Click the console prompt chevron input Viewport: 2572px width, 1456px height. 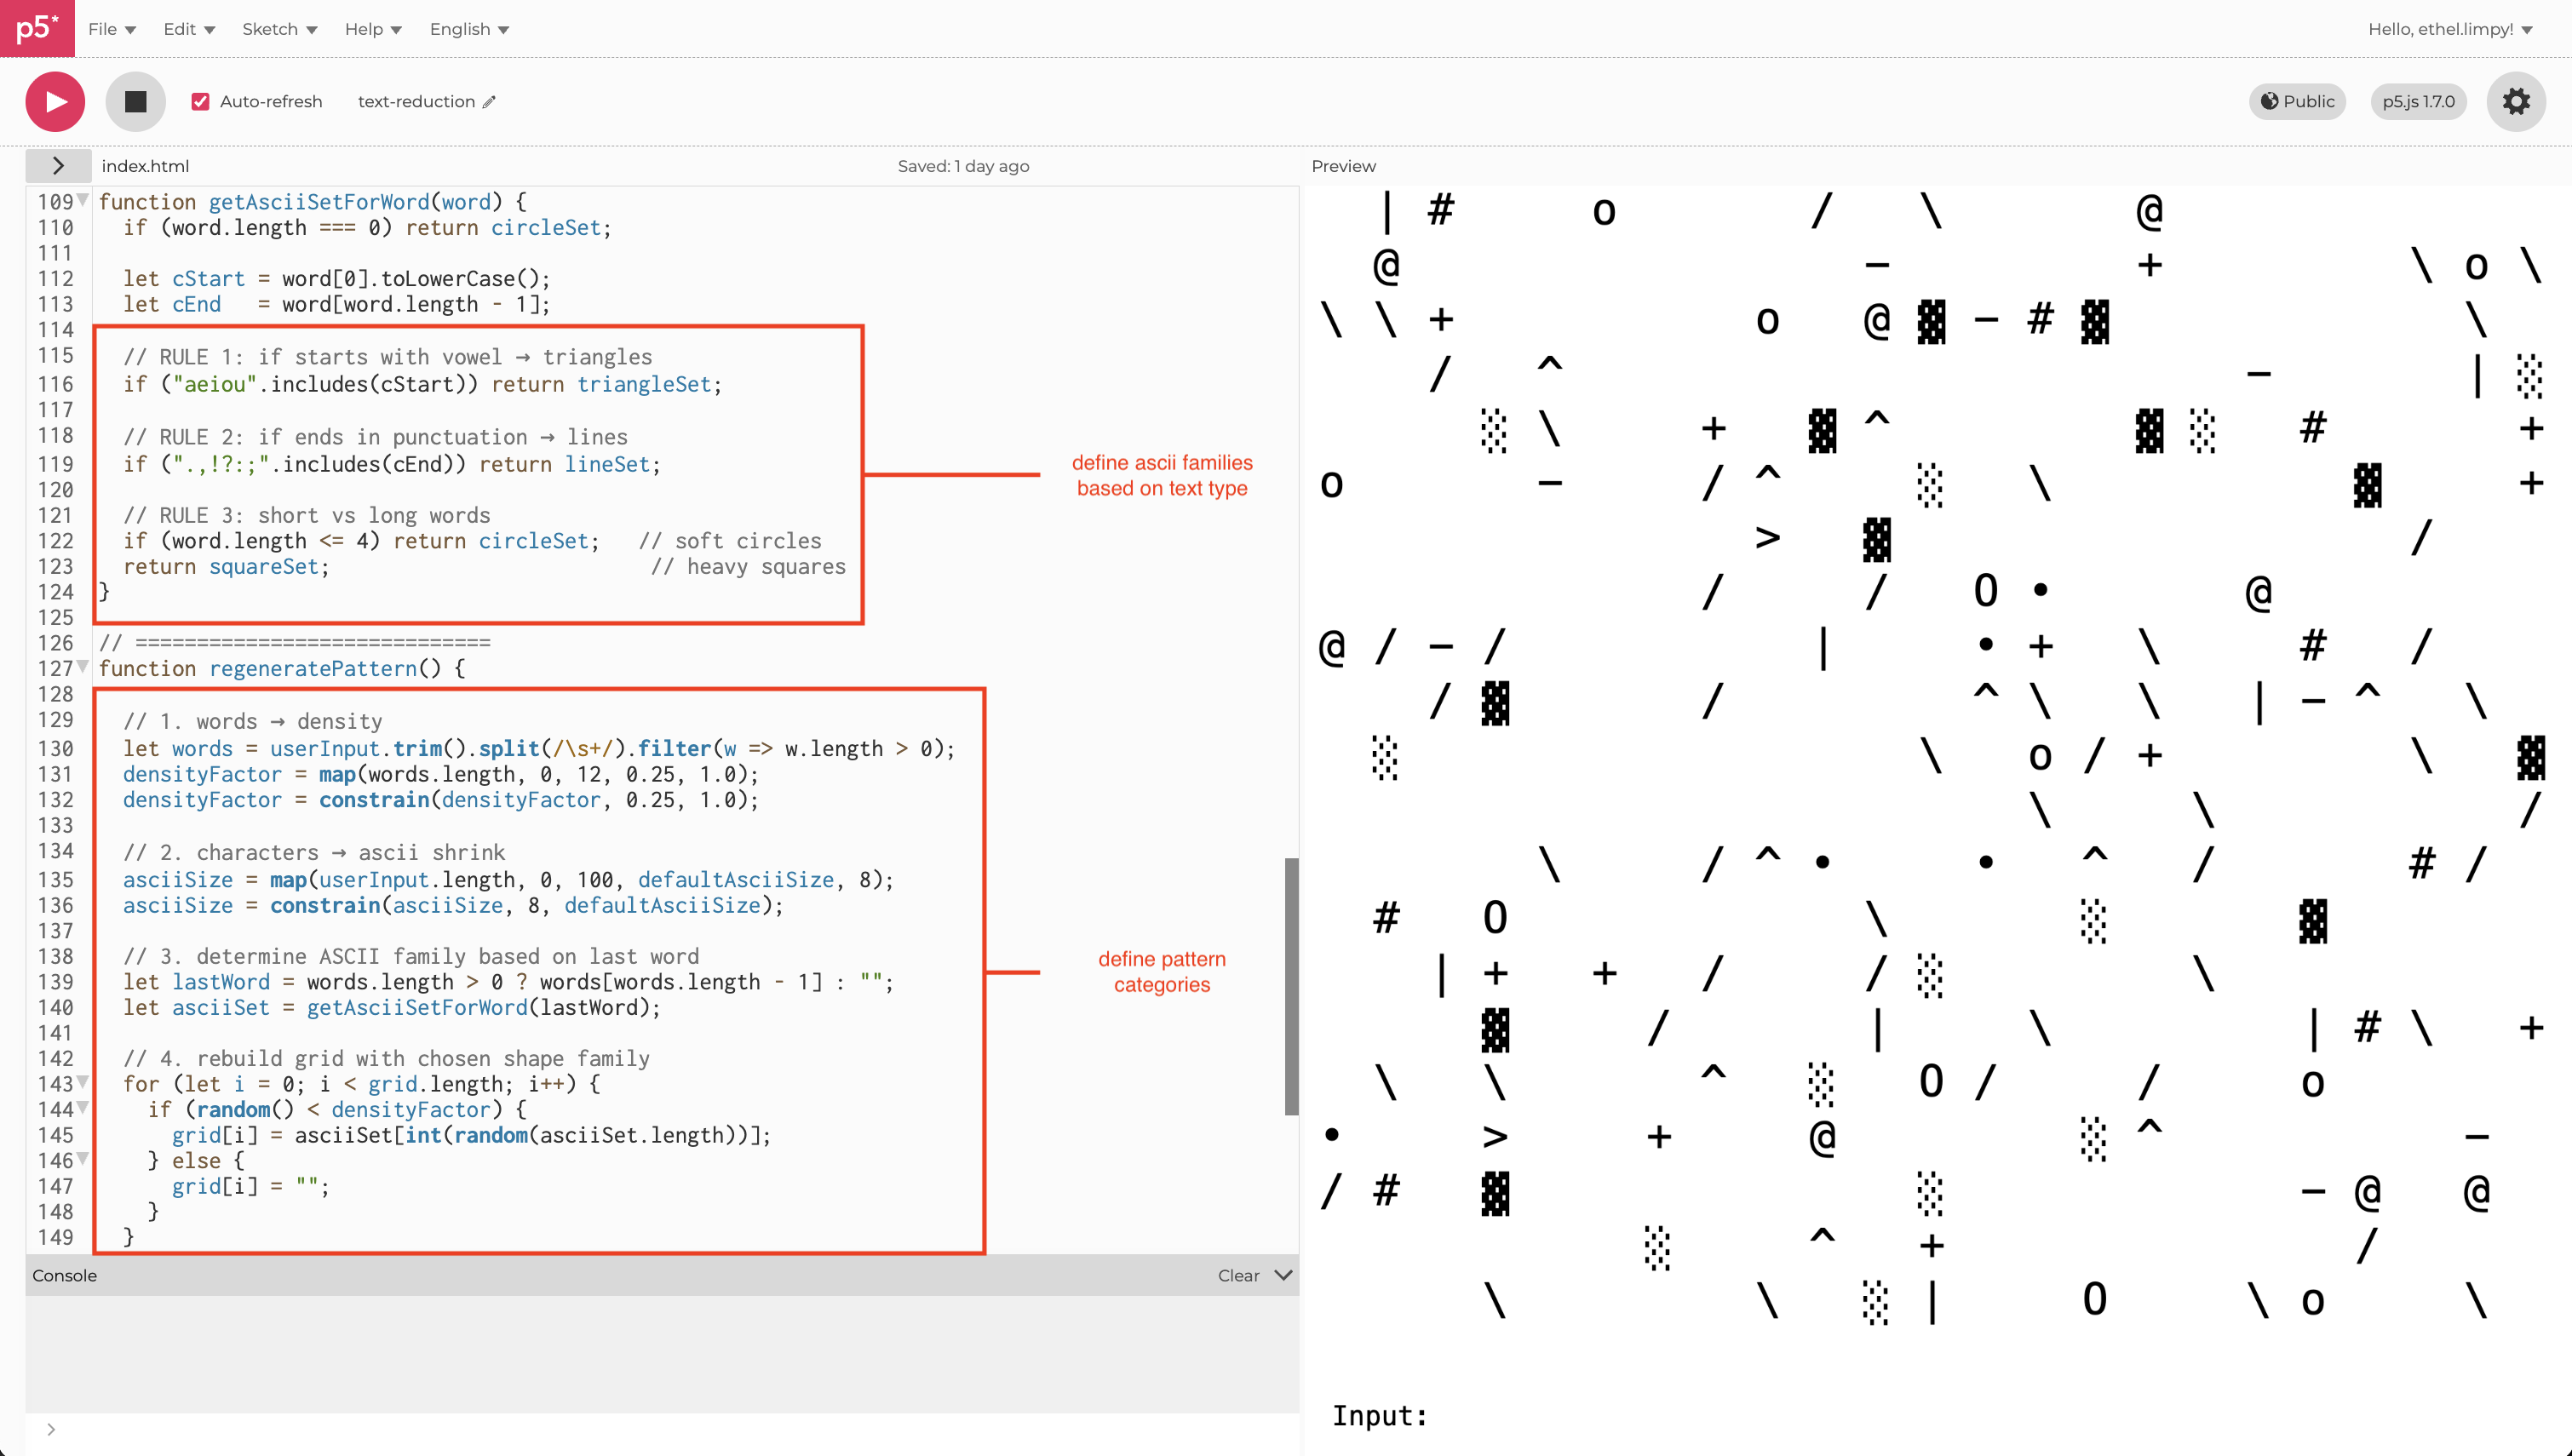point(51,1429)
